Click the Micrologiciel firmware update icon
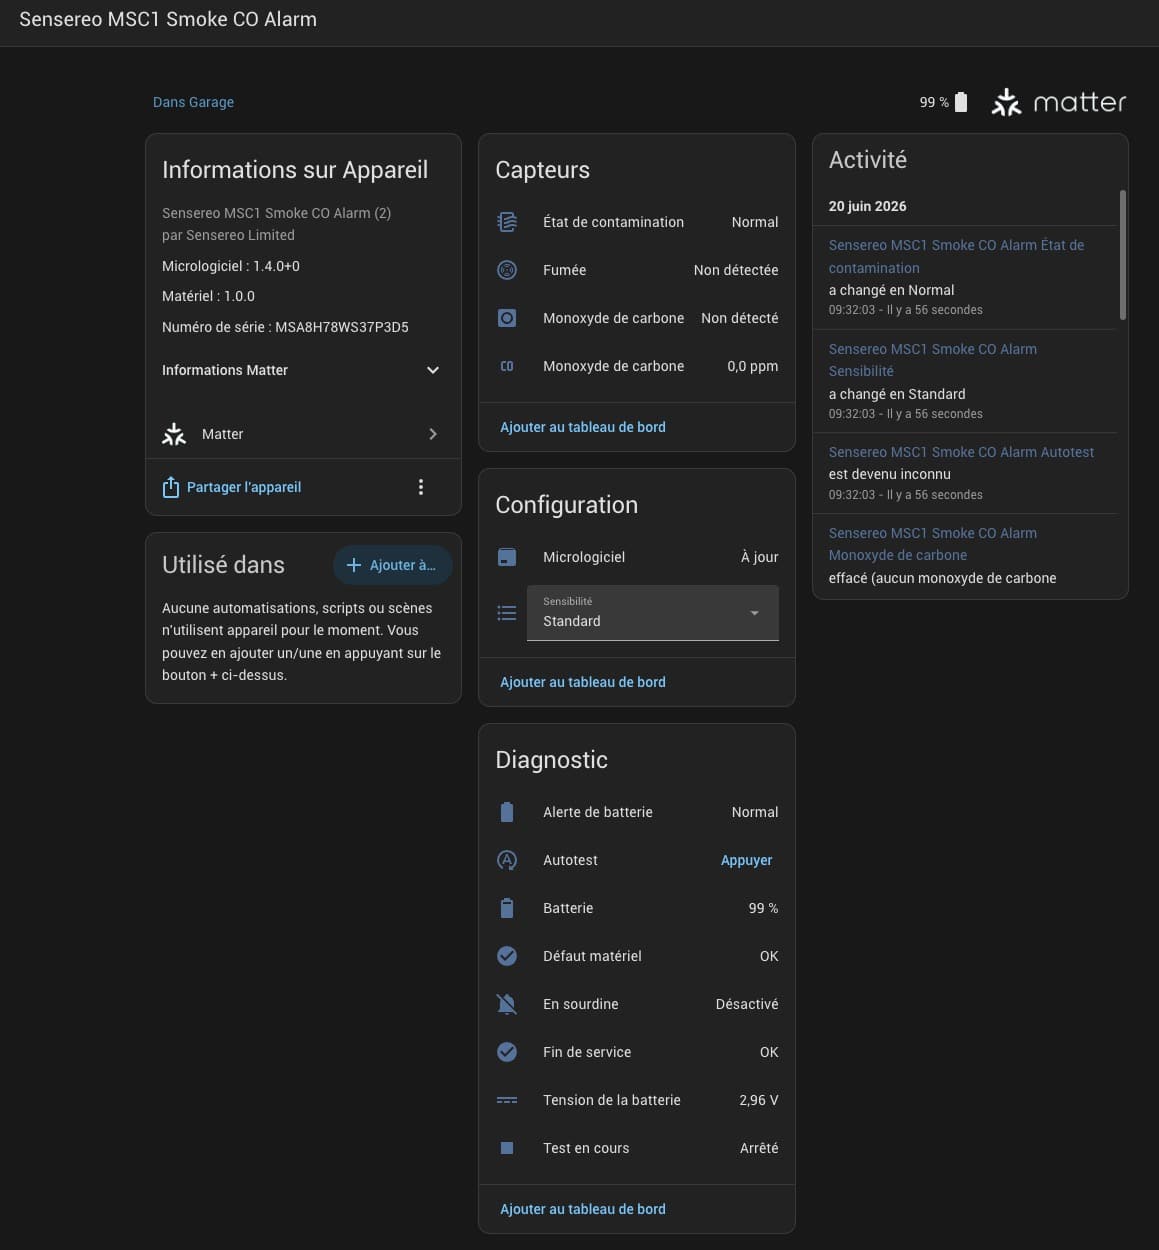This screenshot has height=1250, width=1159. (507, 557)
